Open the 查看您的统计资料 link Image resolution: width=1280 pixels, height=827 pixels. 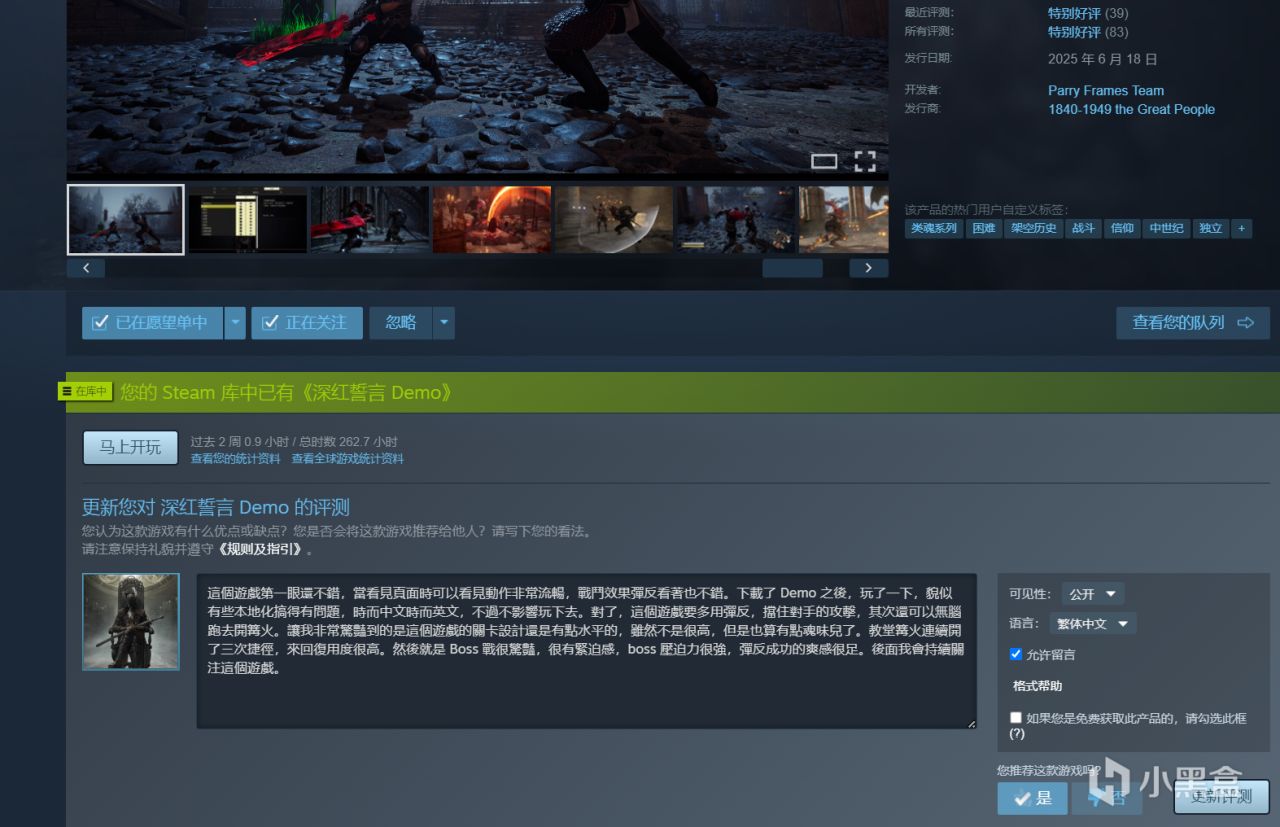tap(236, 459)
